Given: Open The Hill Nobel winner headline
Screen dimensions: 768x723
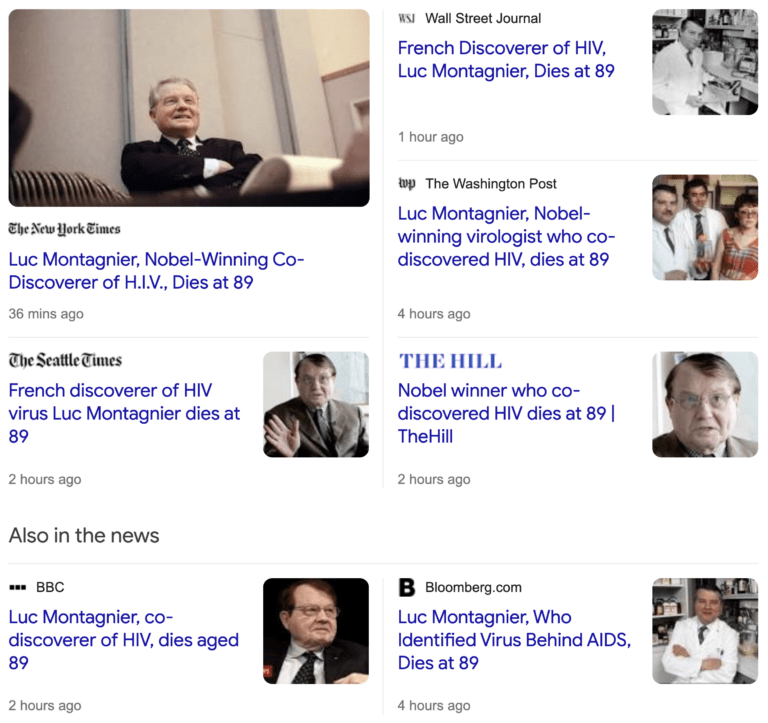Looking at the screenshot, I should pyautogui.click(x=506, y=413).
